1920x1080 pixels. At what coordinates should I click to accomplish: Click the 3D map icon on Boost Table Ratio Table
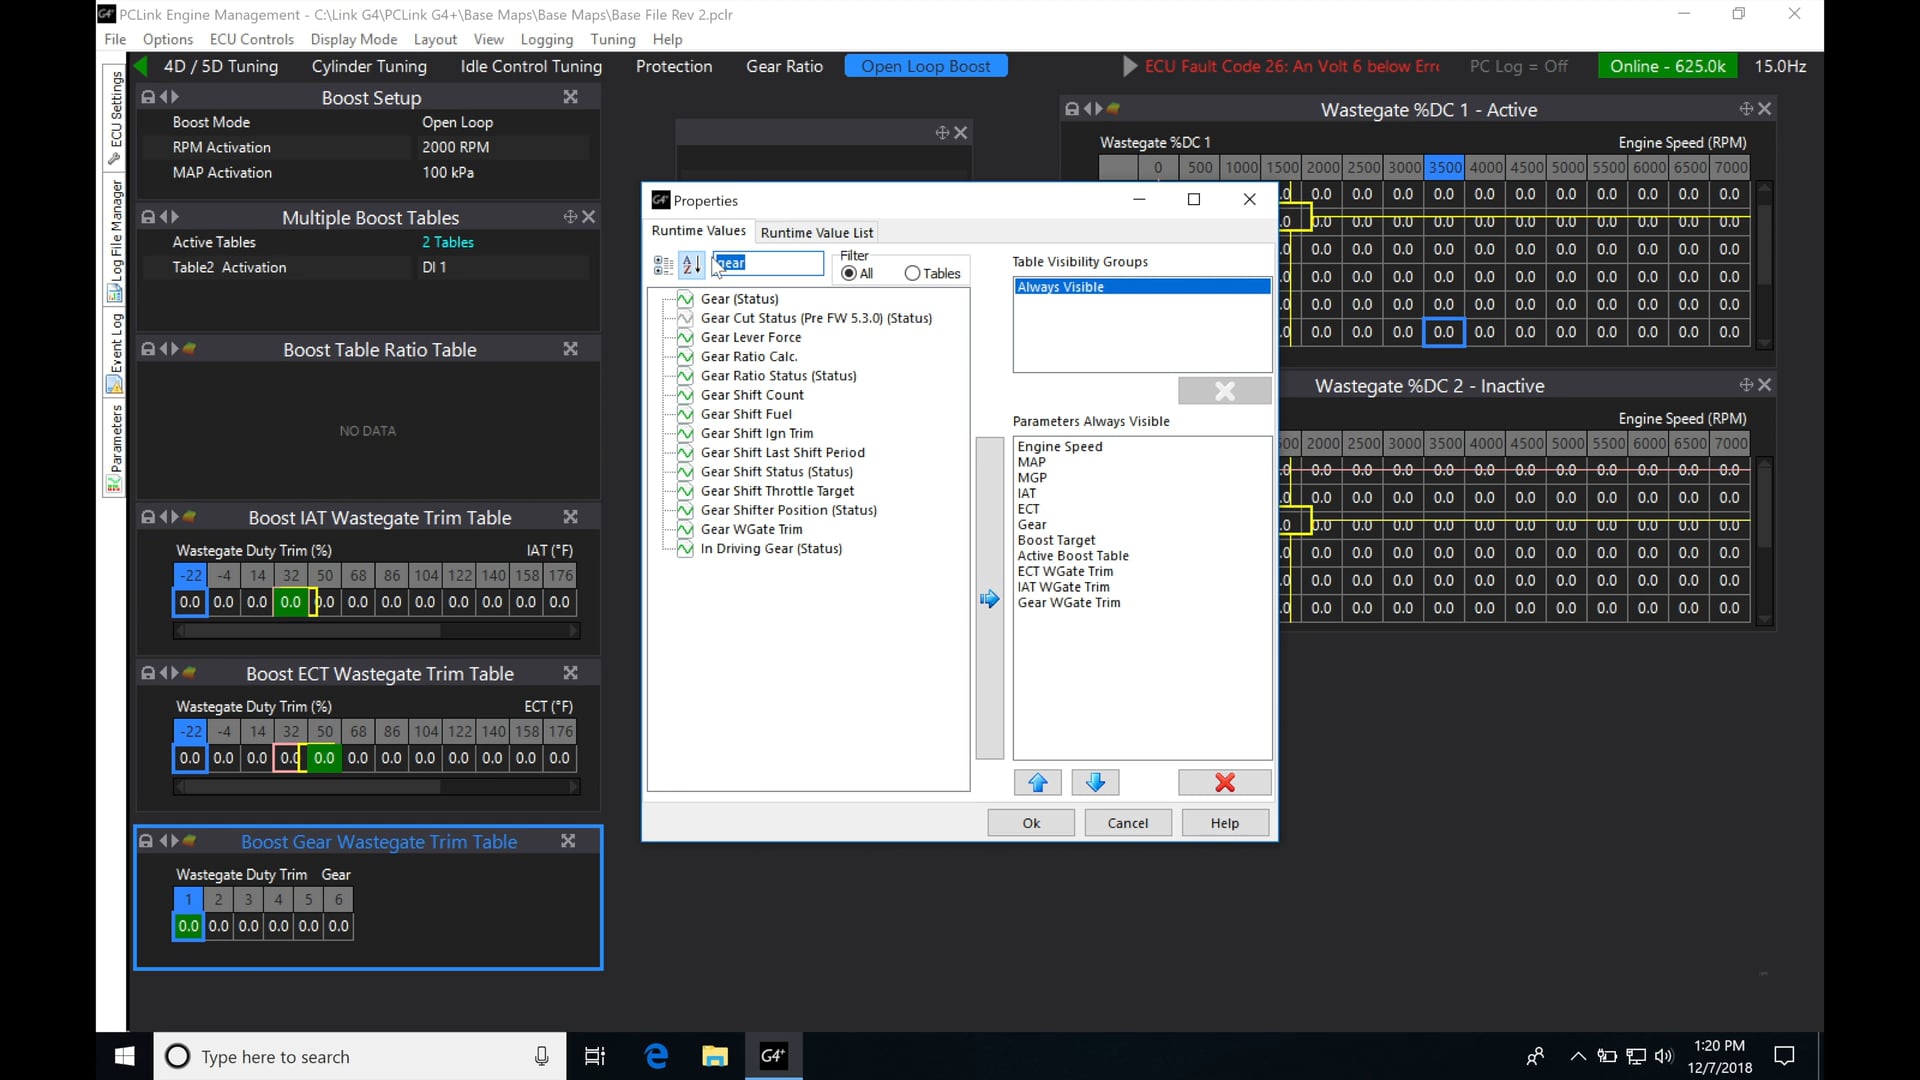point(189,349)
